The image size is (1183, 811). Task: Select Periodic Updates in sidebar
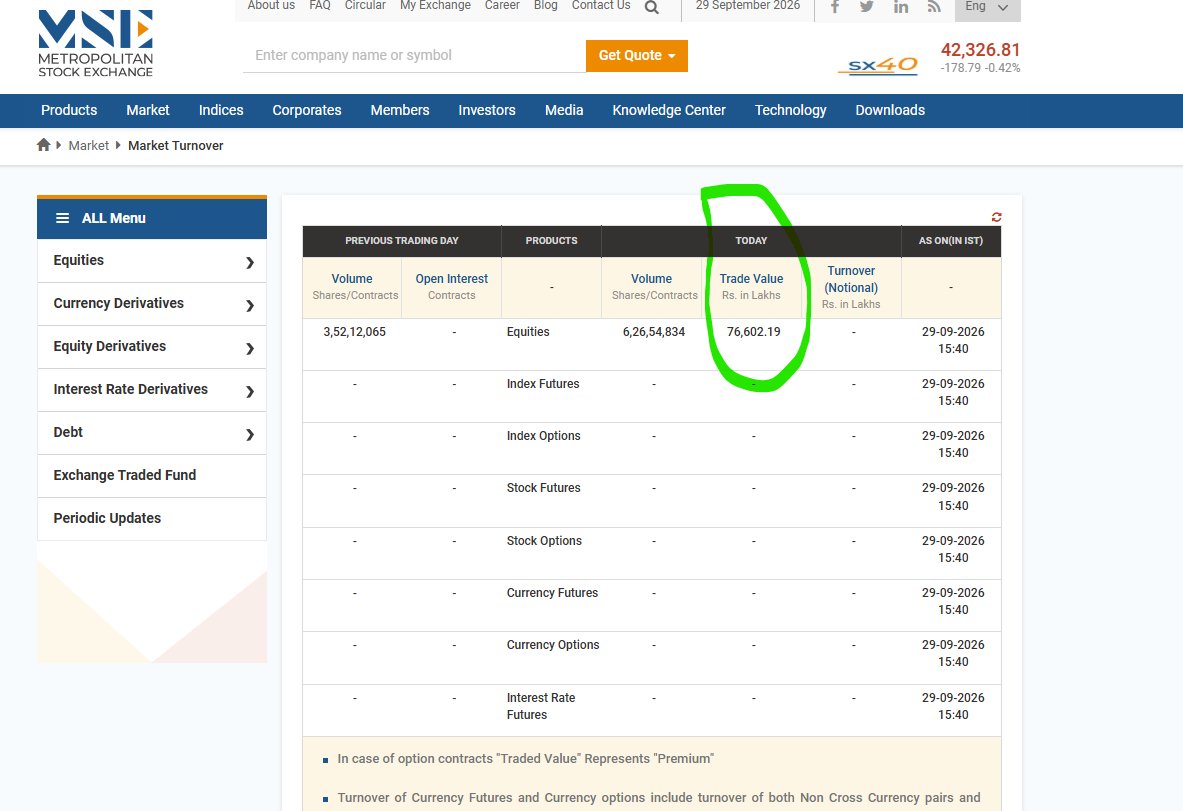point(152,518)
